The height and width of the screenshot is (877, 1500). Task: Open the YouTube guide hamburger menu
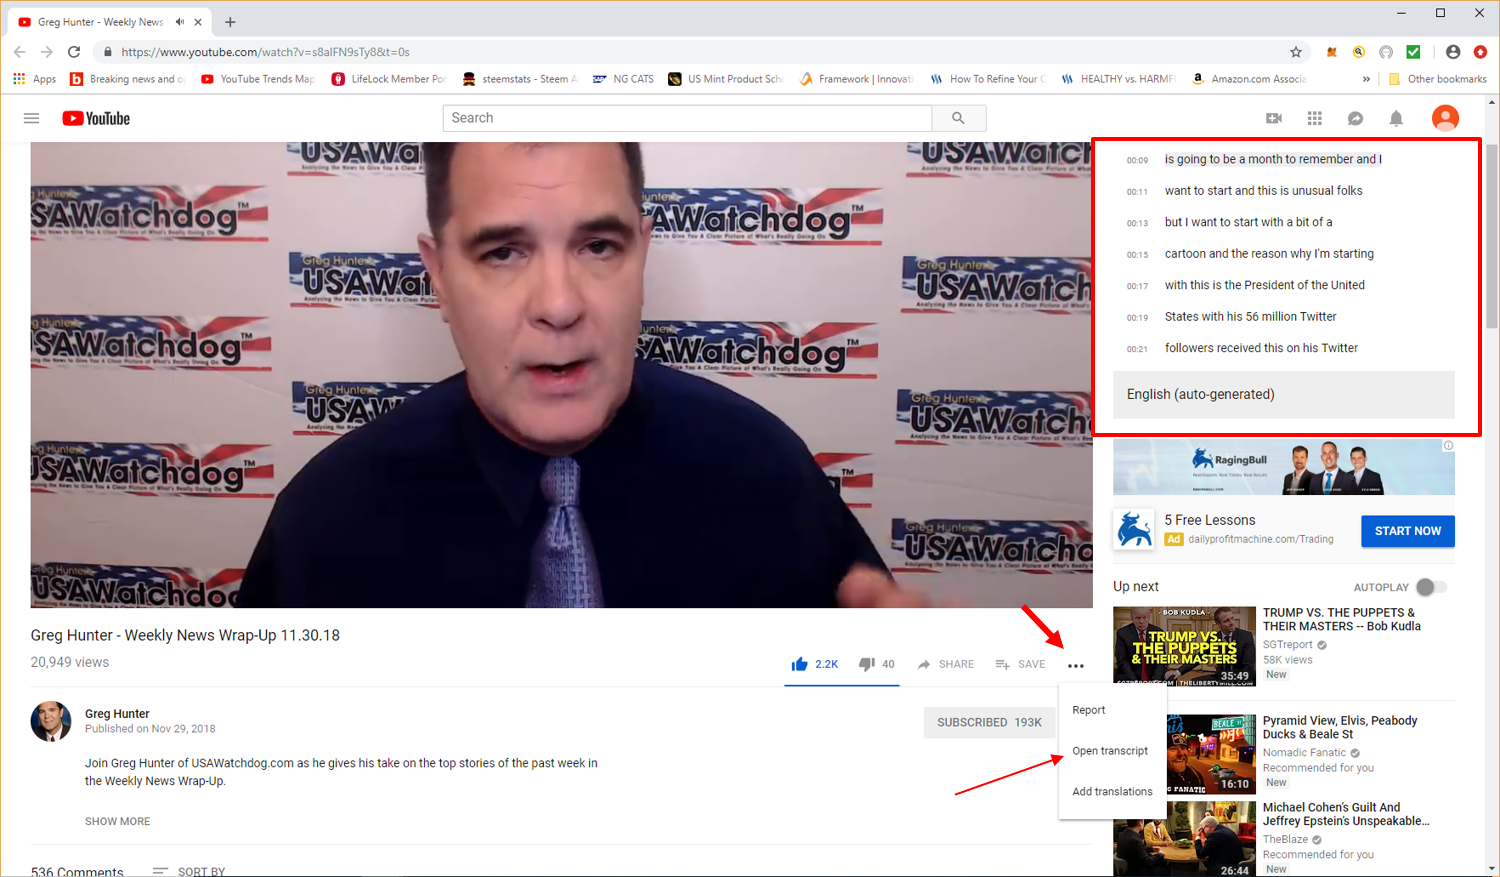[31, 118]
